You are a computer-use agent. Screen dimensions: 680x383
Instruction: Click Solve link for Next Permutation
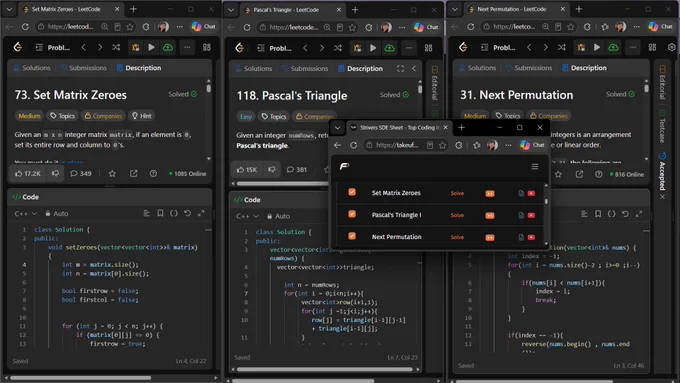457,237
